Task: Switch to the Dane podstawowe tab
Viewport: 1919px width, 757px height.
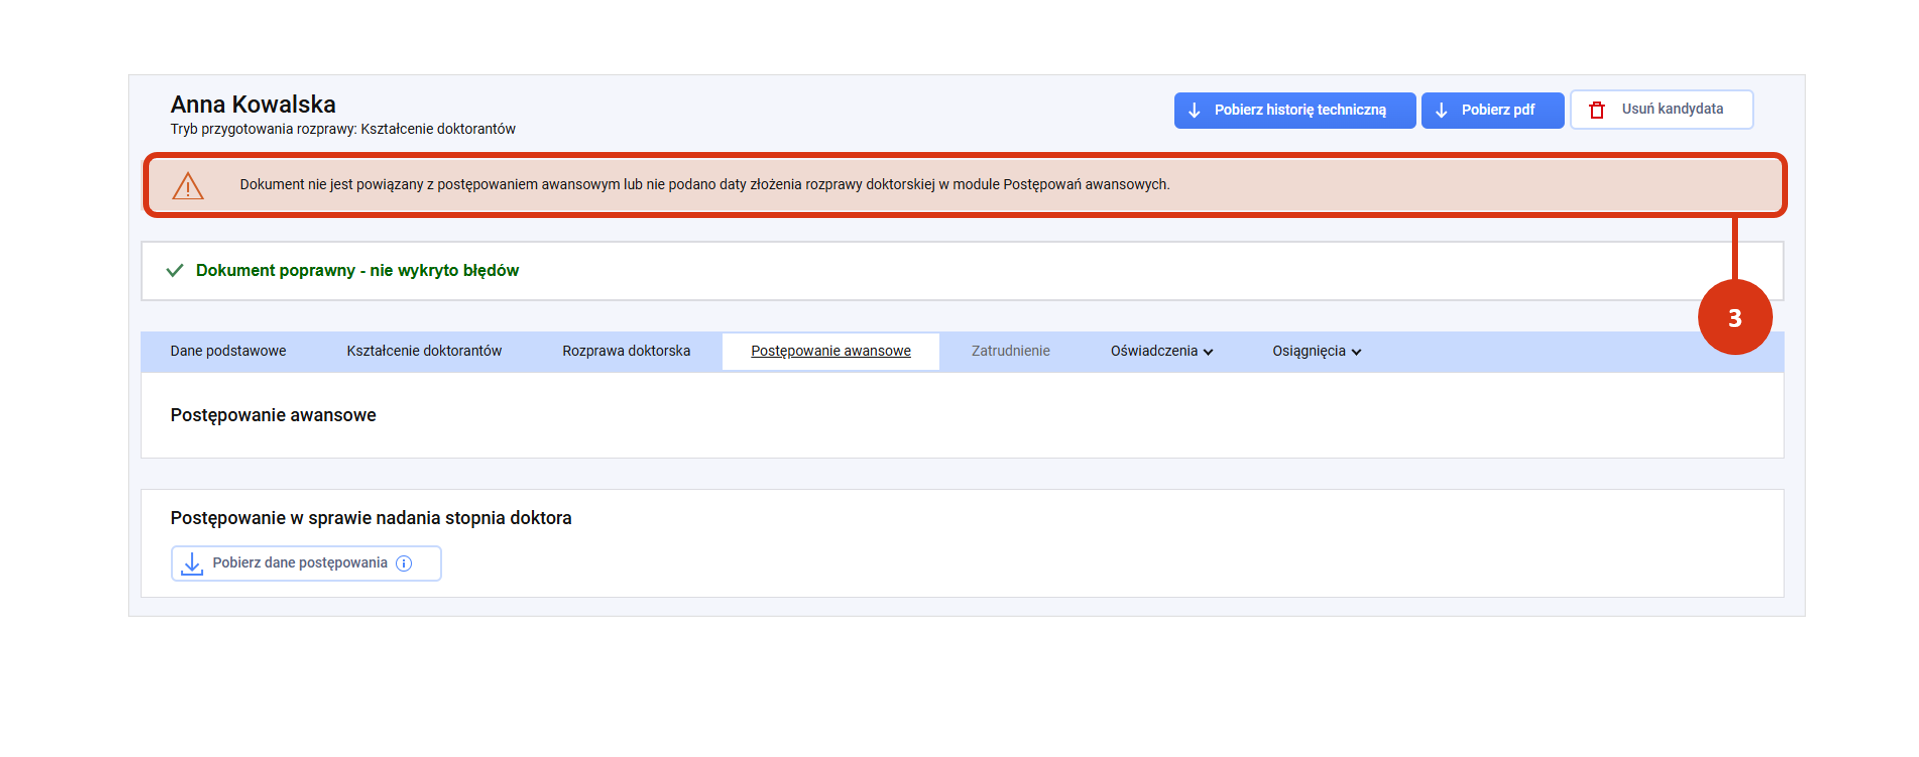Action: pyautogui.click(x=228, y=352)
